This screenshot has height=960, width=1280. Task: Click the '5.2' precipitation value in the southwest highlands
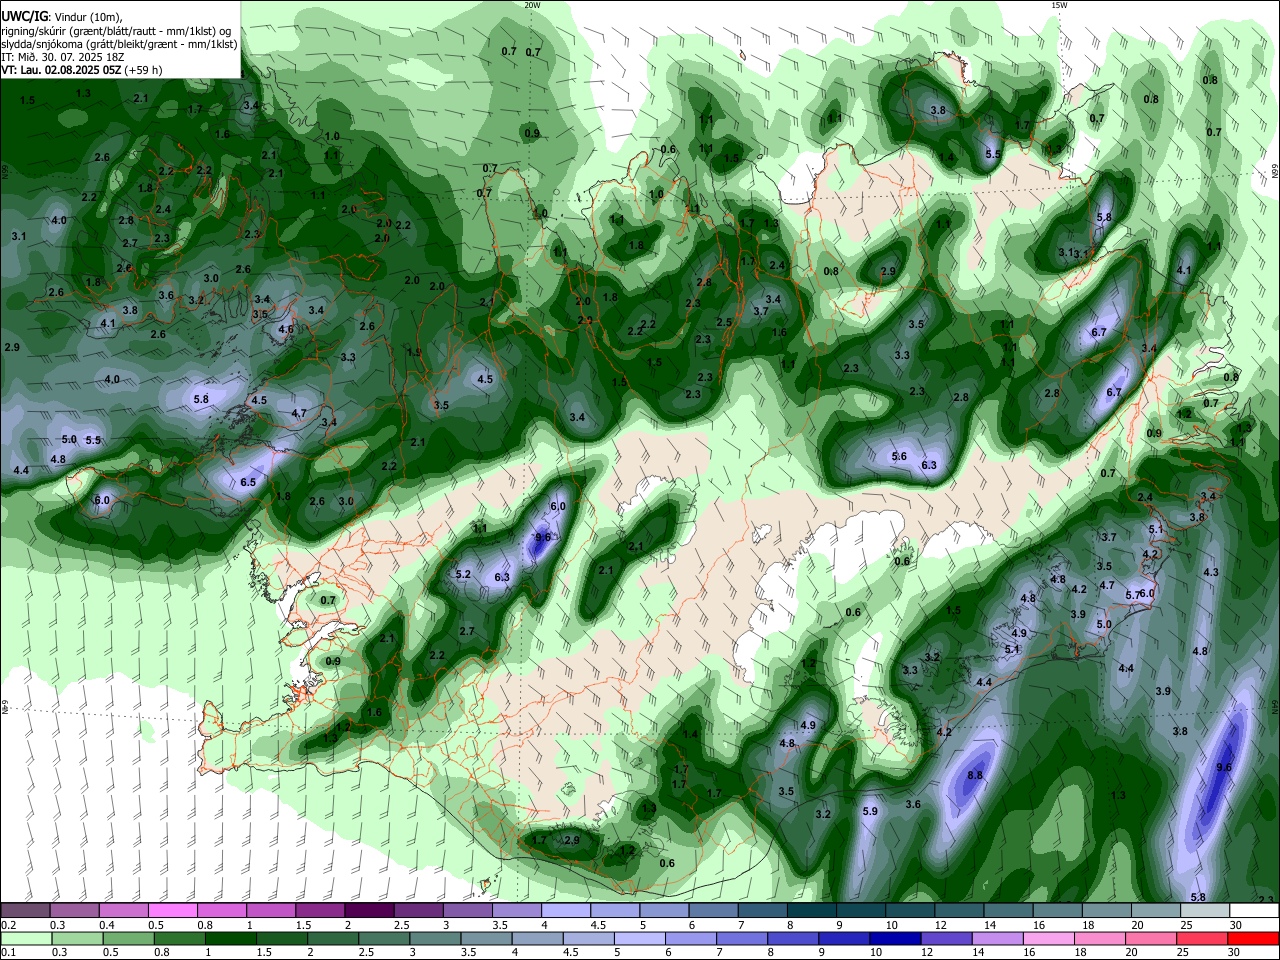tap(462, 574)
